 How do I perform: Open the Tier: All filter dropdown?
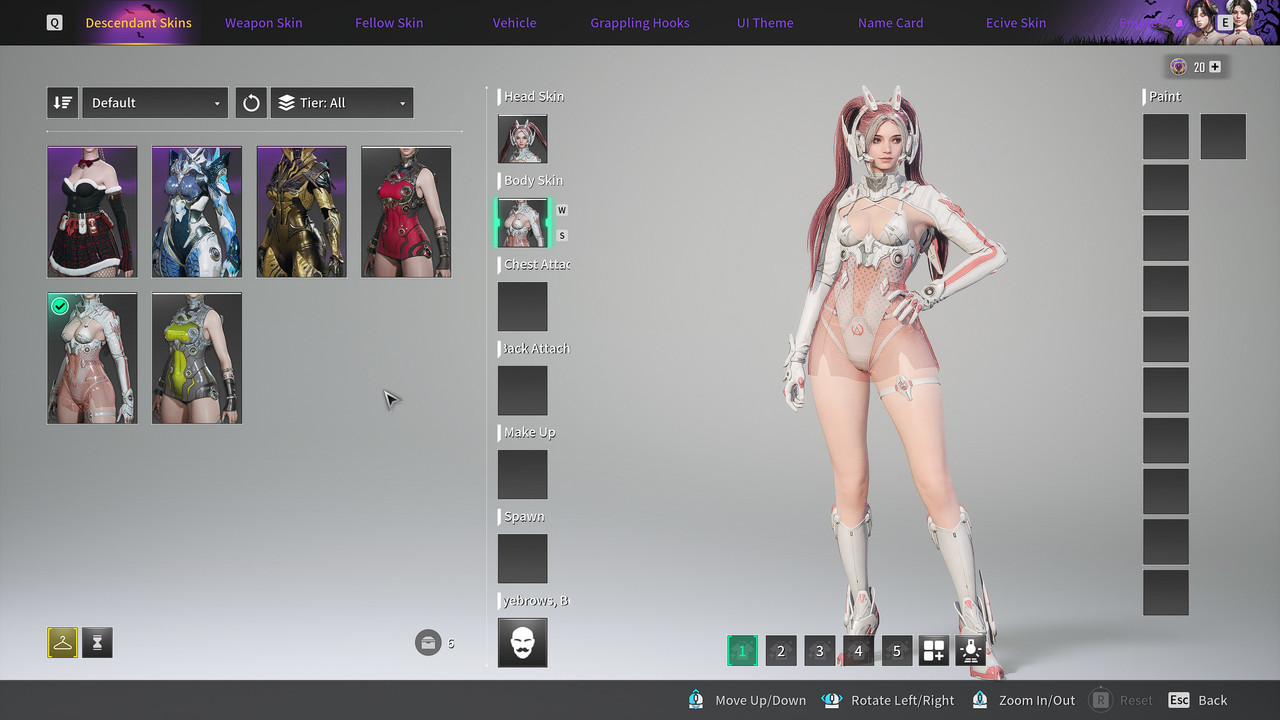click(342, 103)
